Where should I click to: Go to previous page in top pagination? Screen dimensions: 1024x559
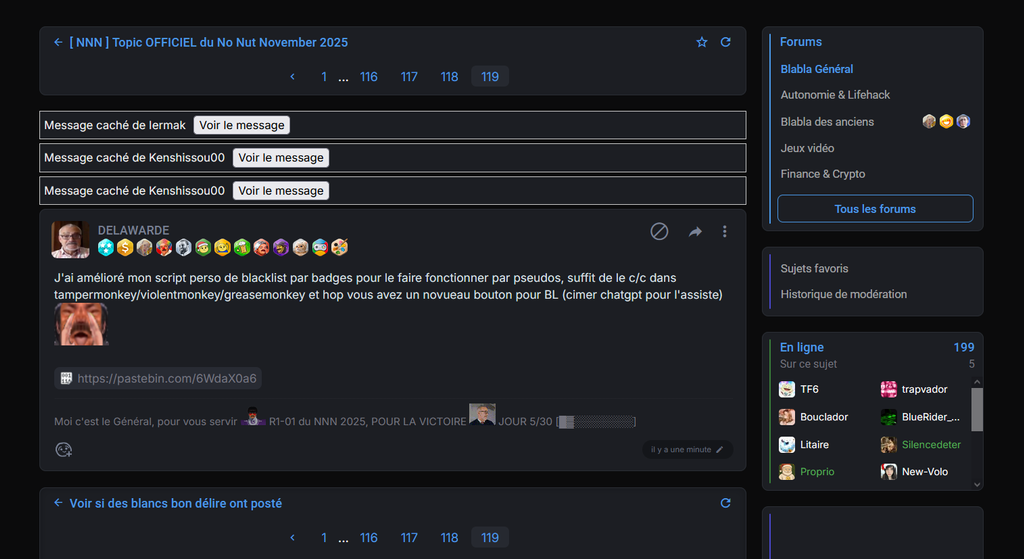[293, 76]
